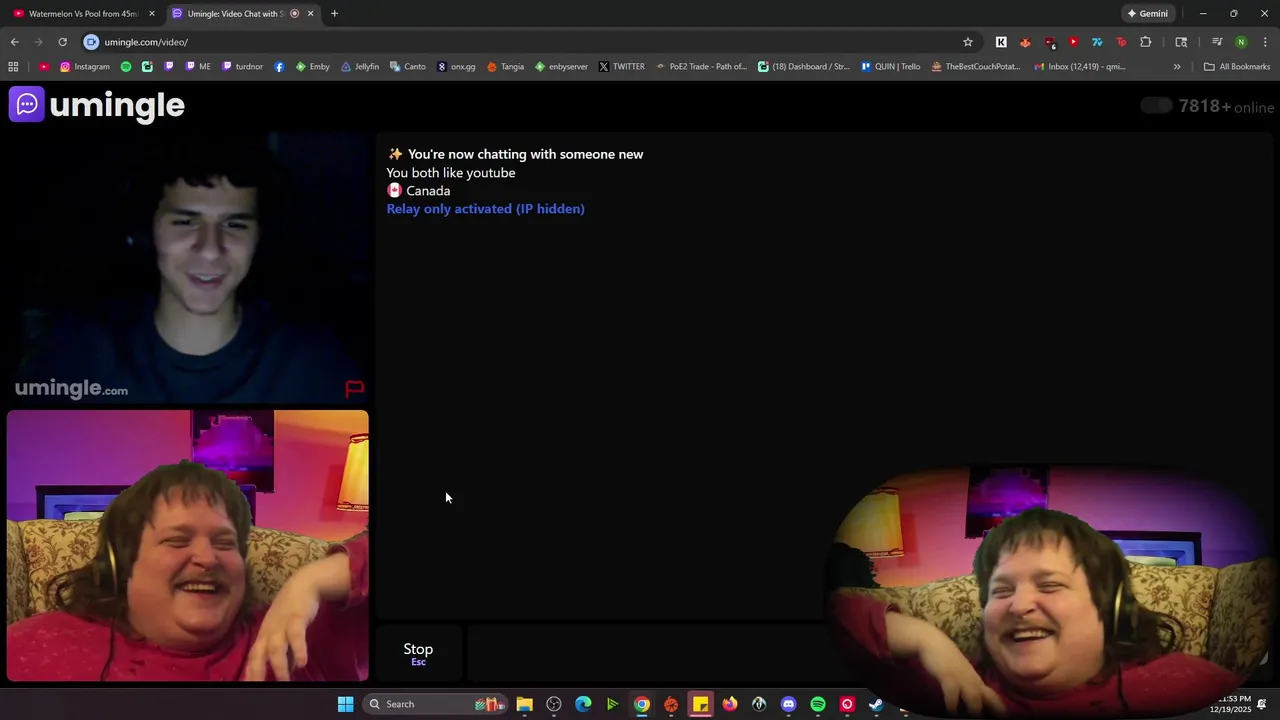1280x720 pixels.
Task: Open the Chrome apps grid shortcut
Action: tap(13, 67)
